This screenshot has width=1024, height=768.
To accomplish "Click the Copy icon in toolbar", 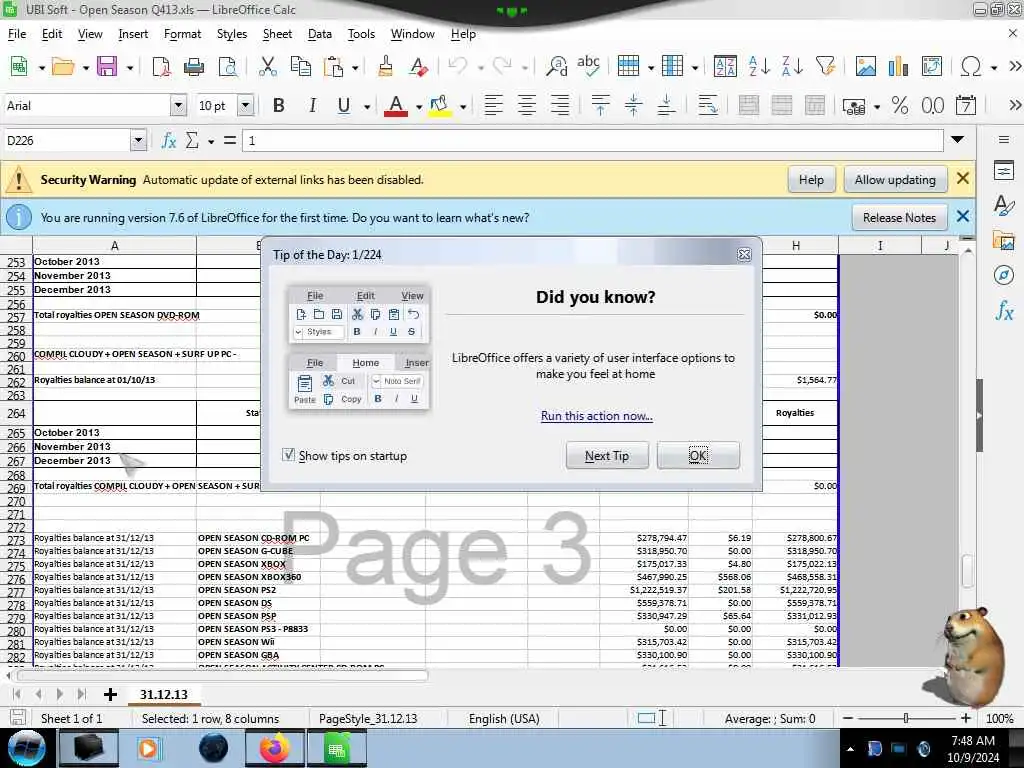I will tap(300, 66).
